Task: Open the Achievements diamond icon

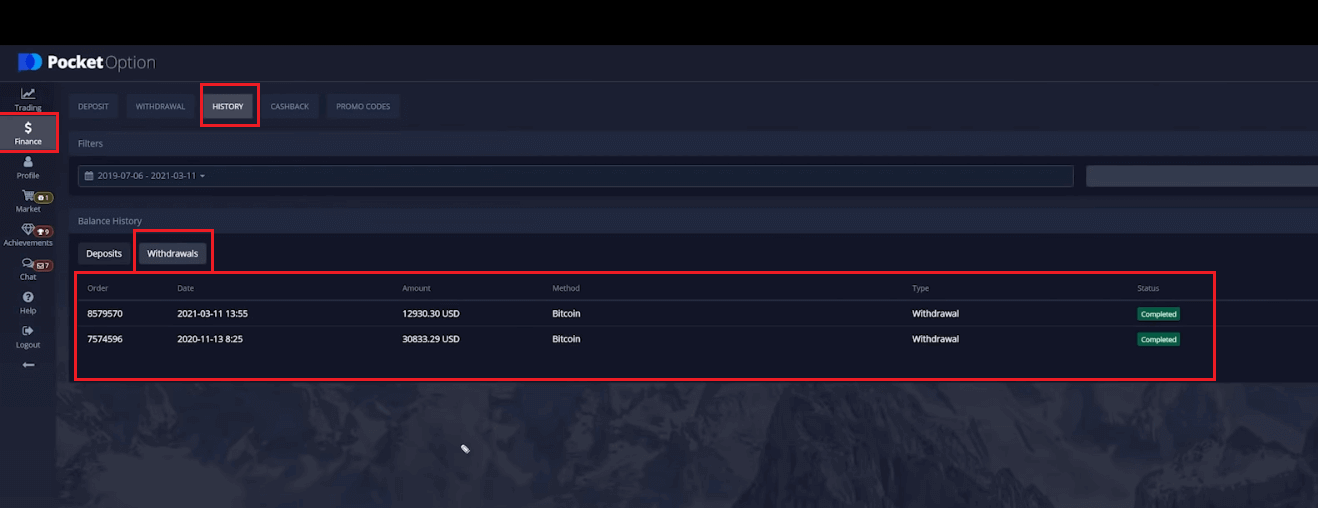Action: tap(28, 230)
